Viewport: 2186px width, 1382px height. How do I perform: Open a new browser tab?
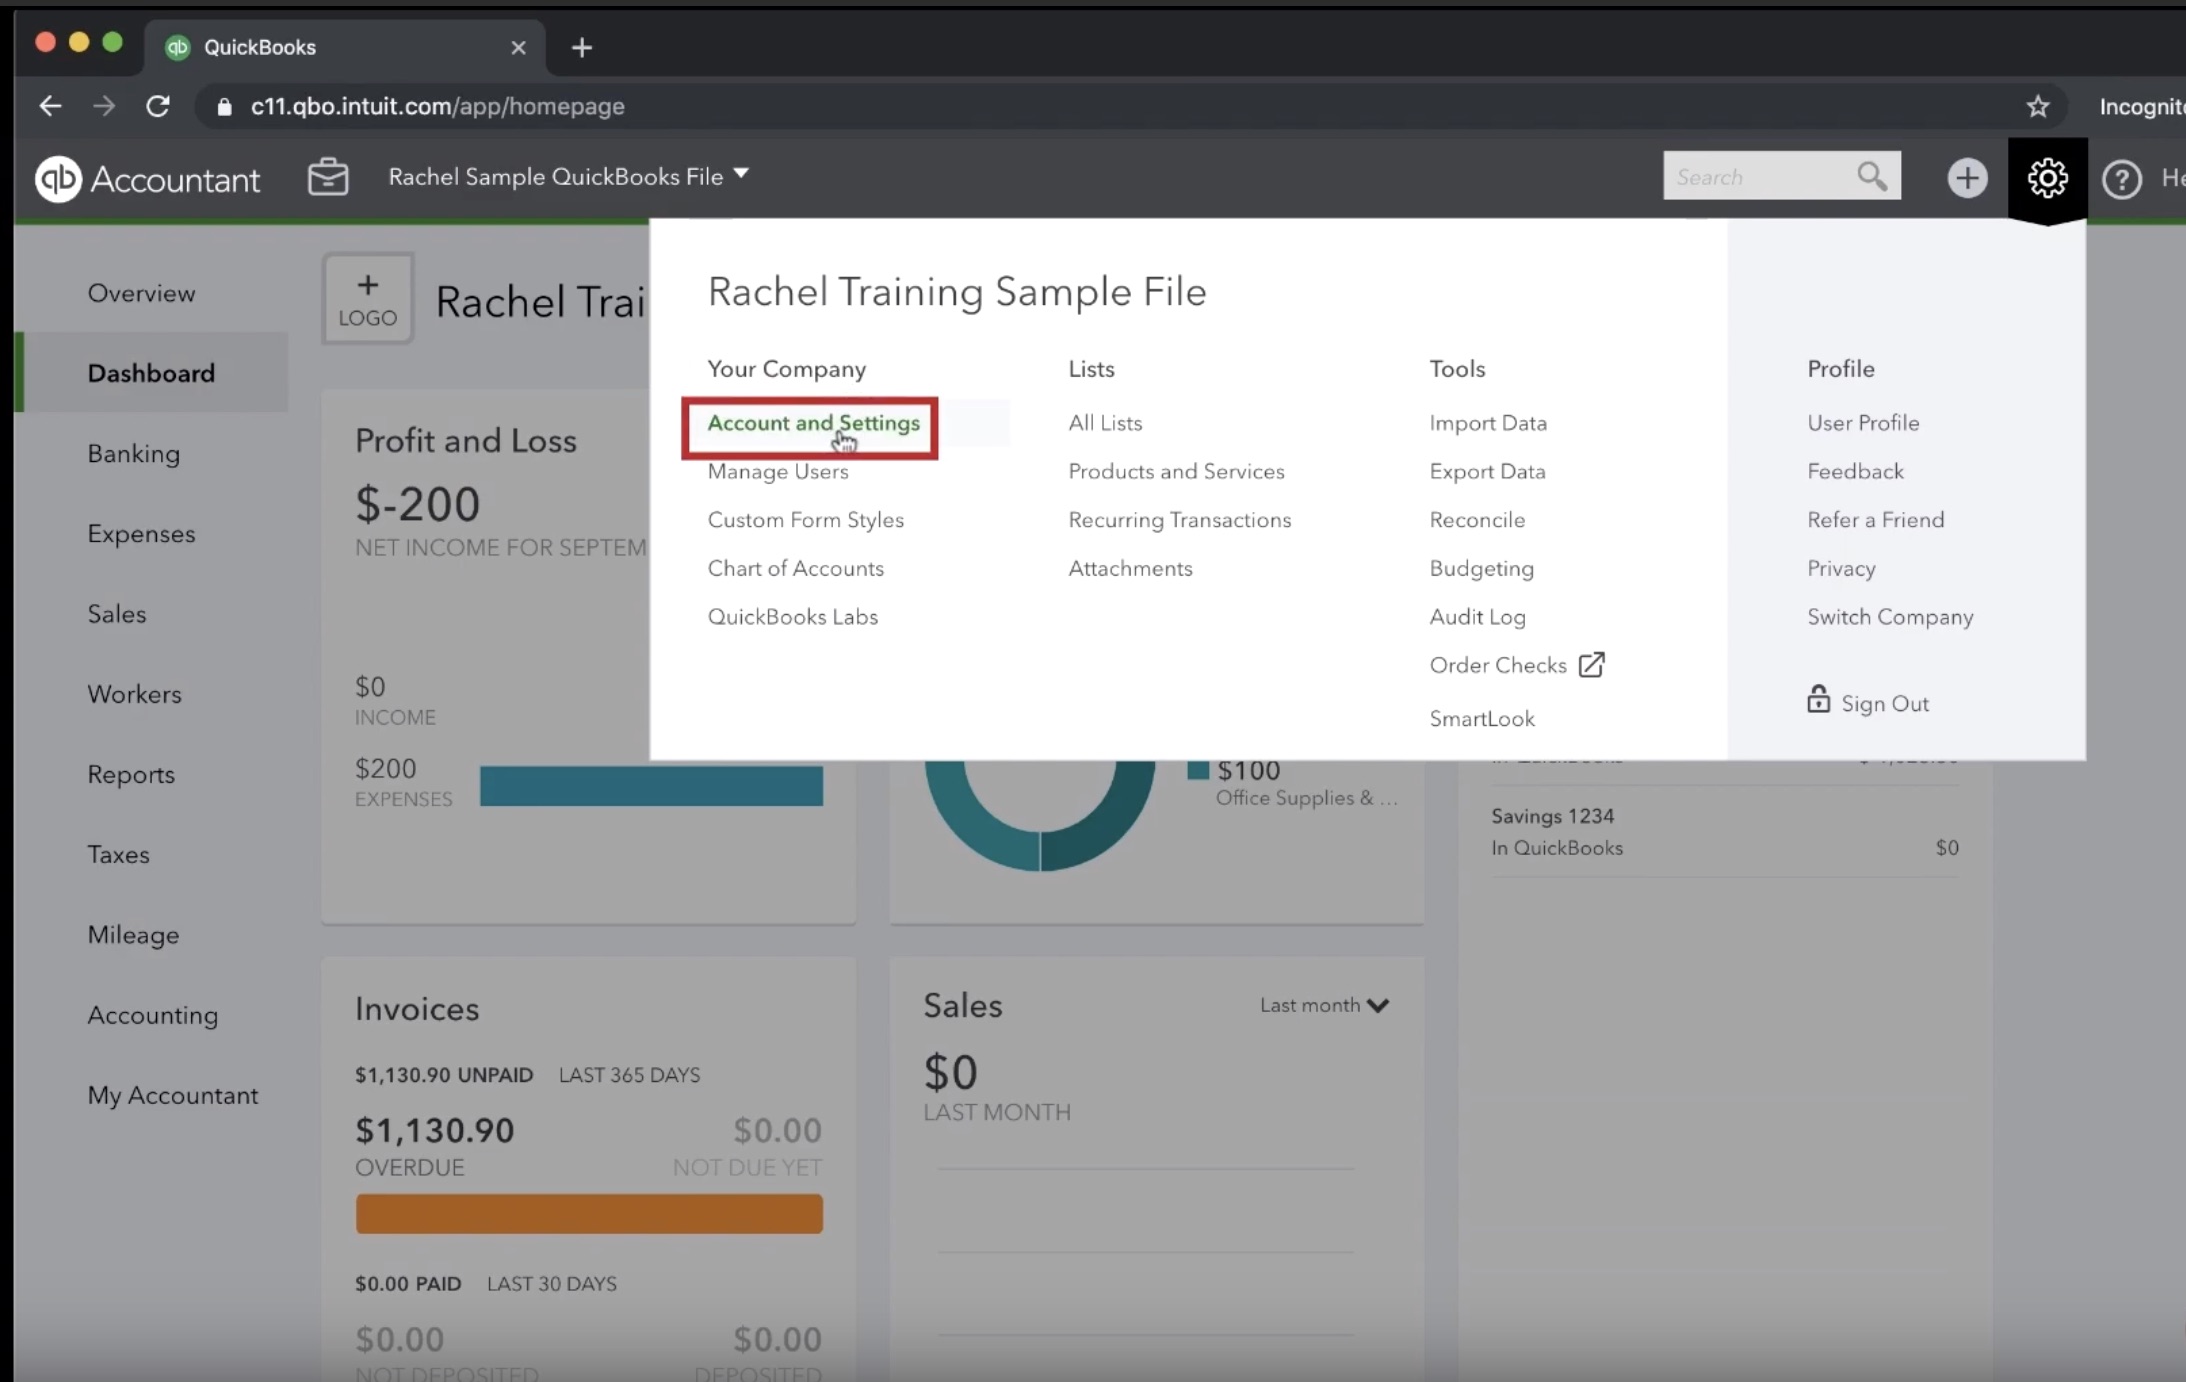(x=582, y=47)
